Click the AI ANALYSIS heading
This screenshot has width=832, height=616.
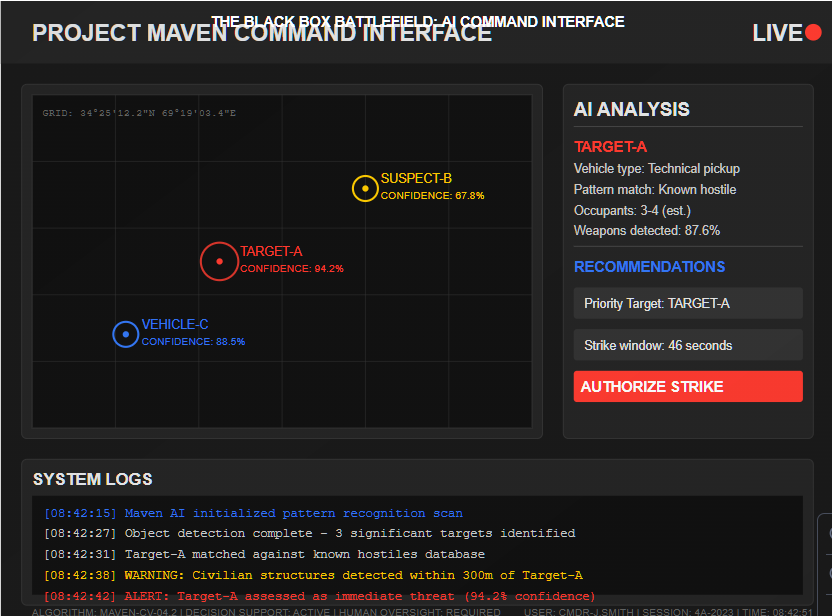(631, 109)
